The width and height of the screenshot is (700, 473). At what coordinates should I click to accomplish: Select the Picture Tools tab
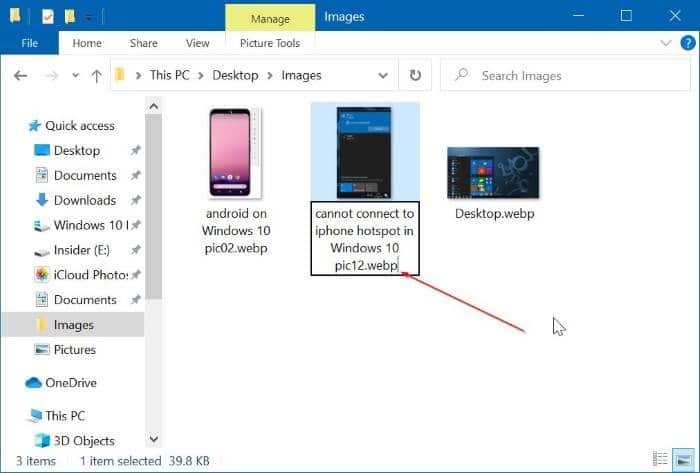tap(270, 43)
